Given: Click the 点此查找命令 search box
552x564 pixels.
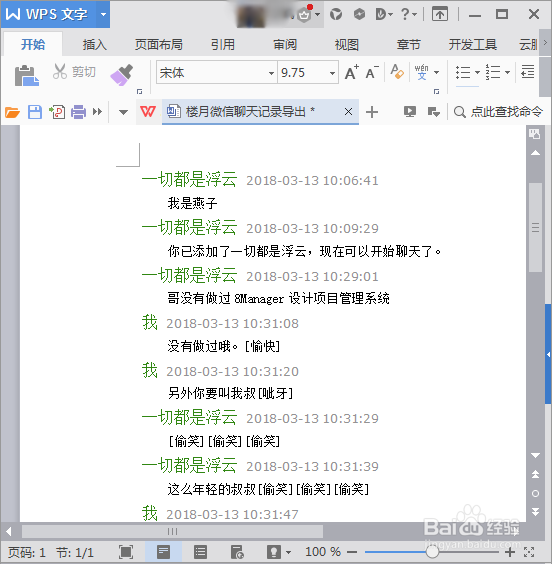Looking at the screenshot, I should [498, 112].
